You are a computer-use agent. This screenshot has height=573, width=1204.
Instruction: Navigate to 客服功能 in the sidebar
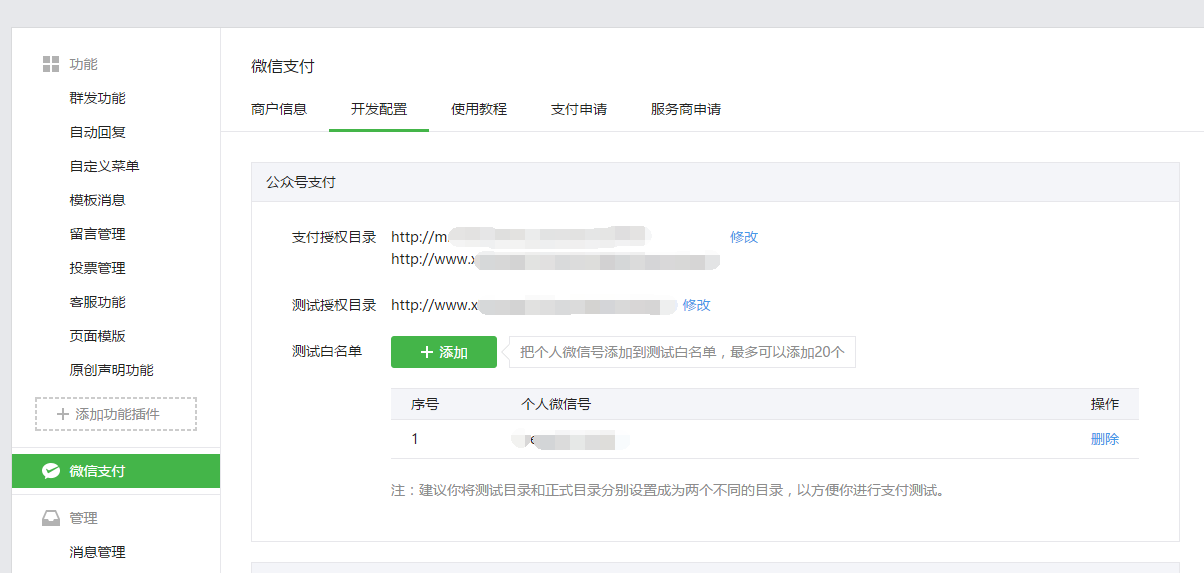(97, 302)
